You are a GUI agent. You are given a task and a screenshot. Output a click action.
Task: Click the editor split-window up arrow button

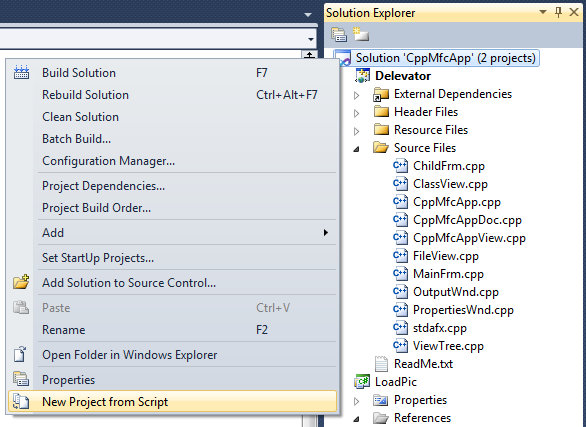point(309,55)
